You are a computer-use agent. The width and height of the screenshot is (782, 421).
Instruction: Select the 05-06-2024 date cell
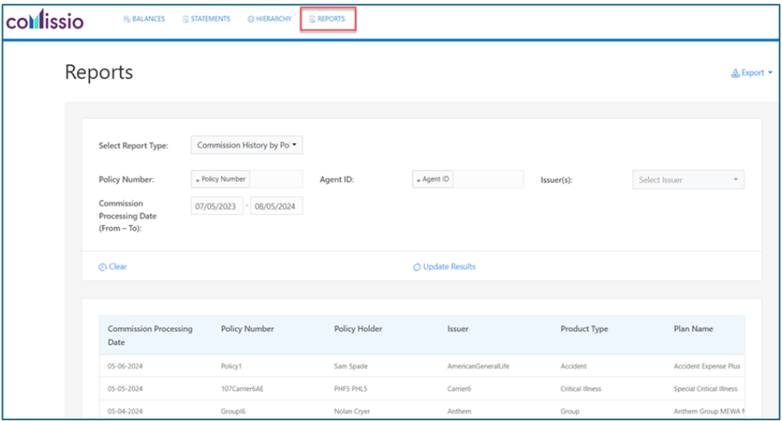click(x=125, y=366)
